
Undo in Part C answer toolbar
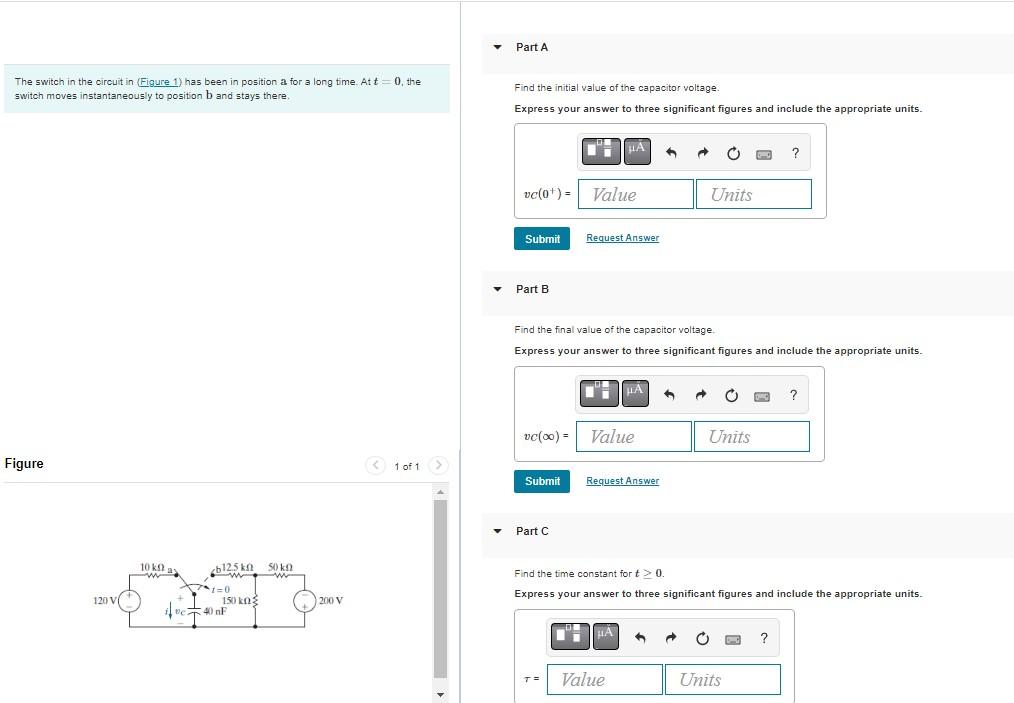640,638
